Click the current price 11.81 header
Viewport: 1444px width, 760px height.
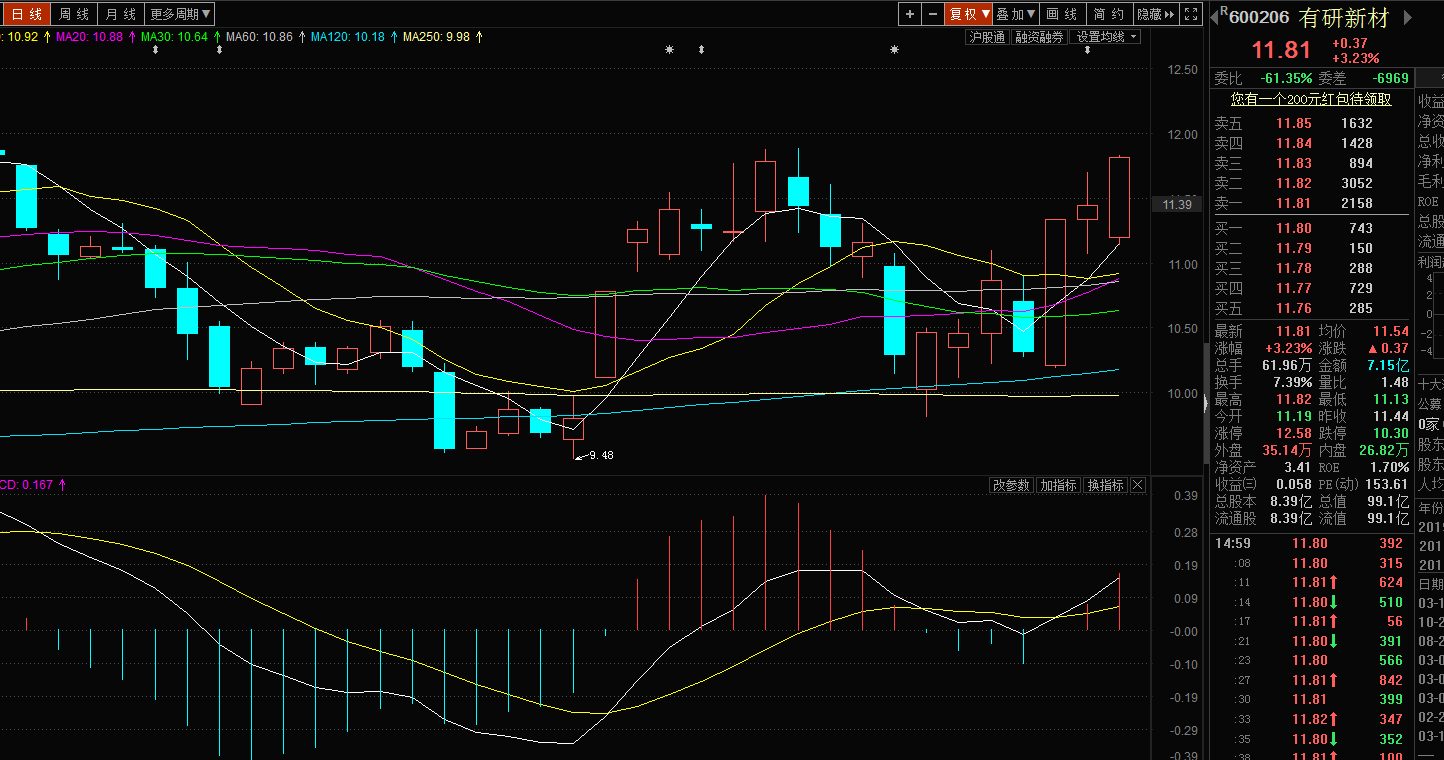[1281, 50]
